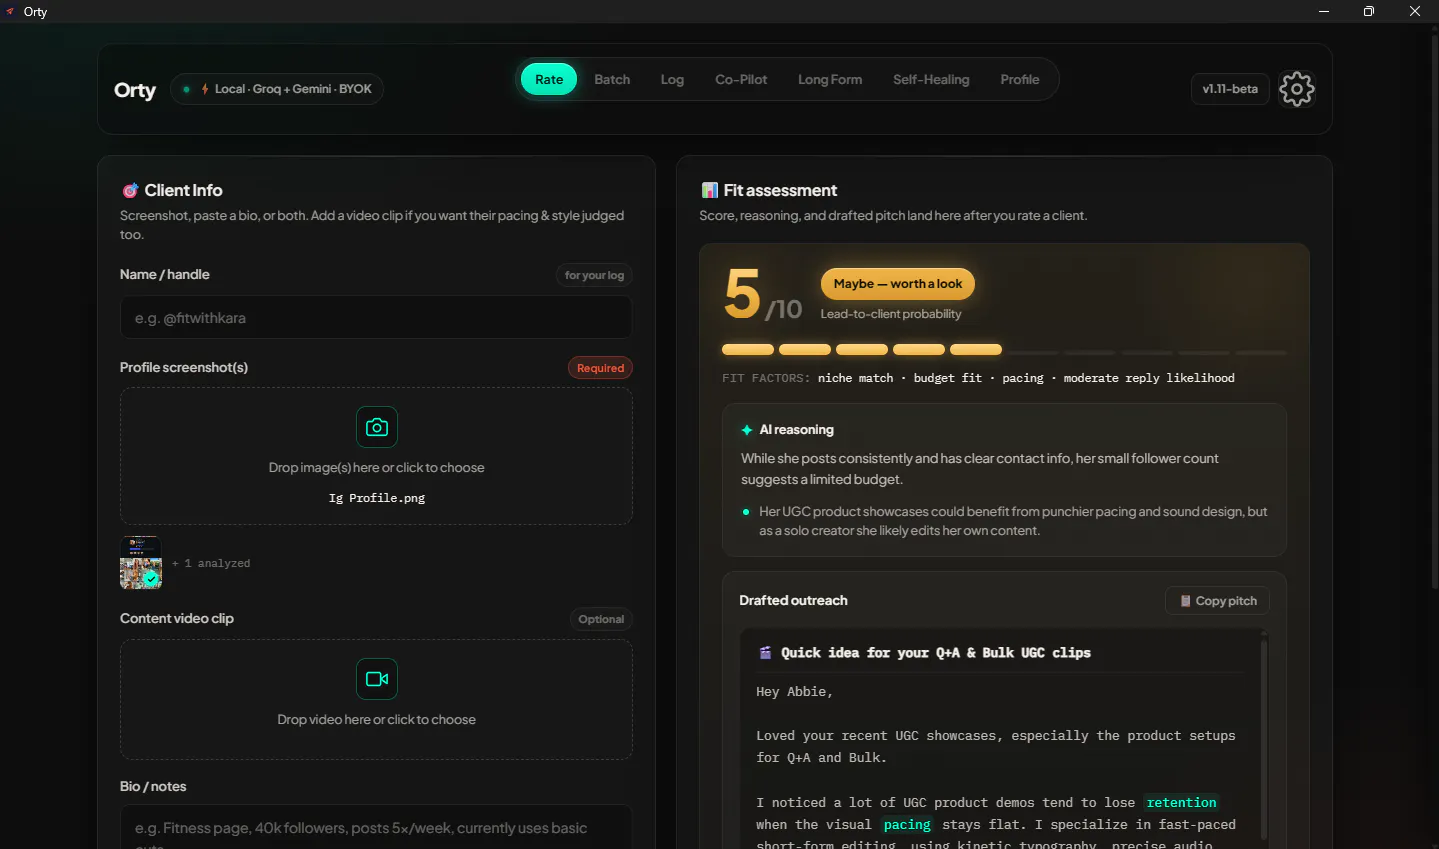Click the Client Info target icon
1439x849 pixels.
(x=130, y=190)
